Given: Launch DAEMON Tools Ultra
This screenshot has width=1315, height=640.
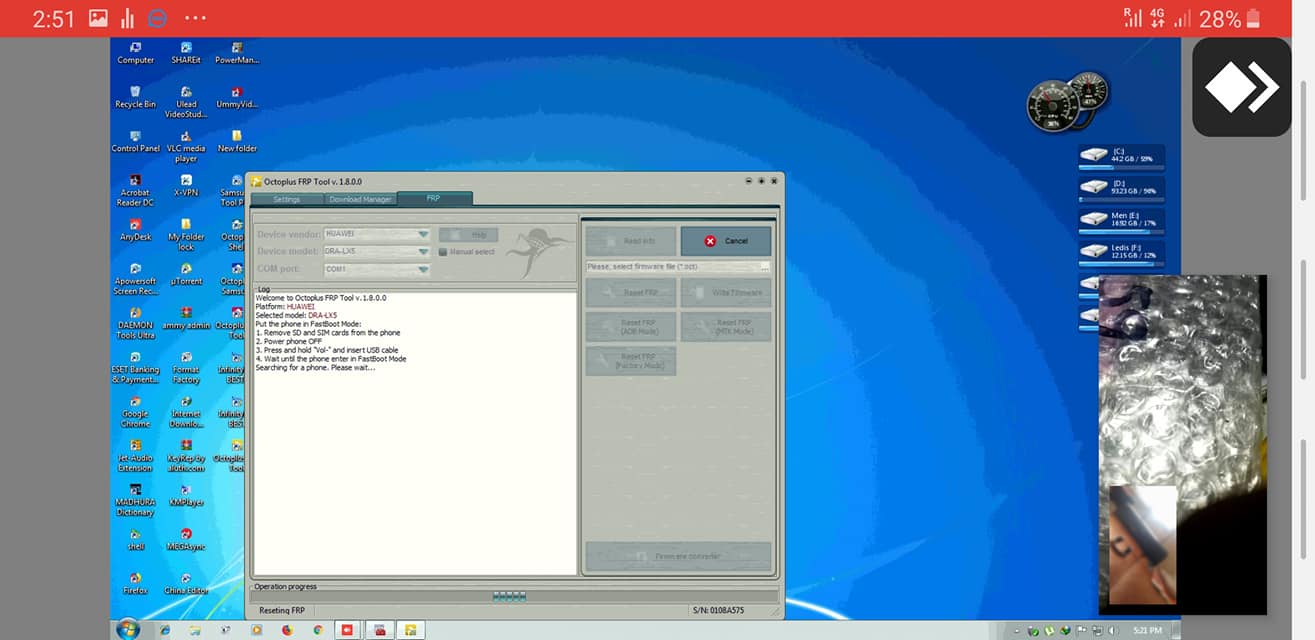Looking at the screenshot, I should coord(135,323).
